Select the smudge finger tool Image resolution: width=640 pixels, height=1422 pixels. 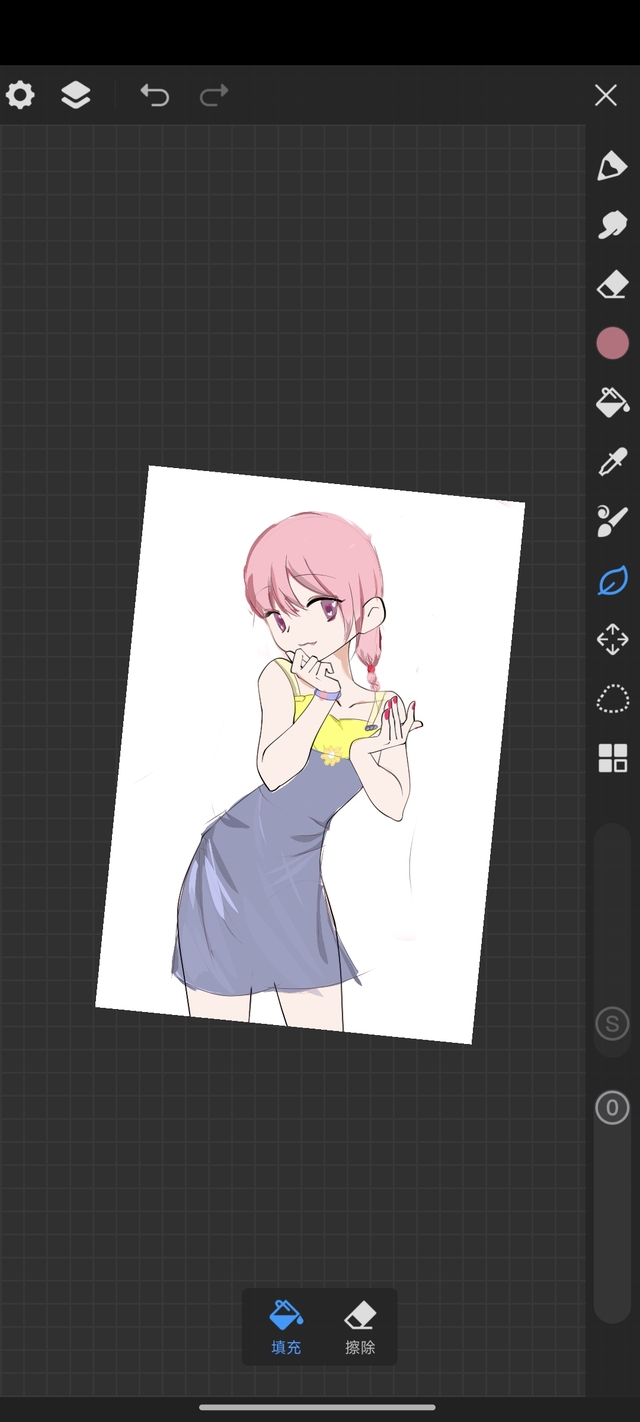[612, 225]
